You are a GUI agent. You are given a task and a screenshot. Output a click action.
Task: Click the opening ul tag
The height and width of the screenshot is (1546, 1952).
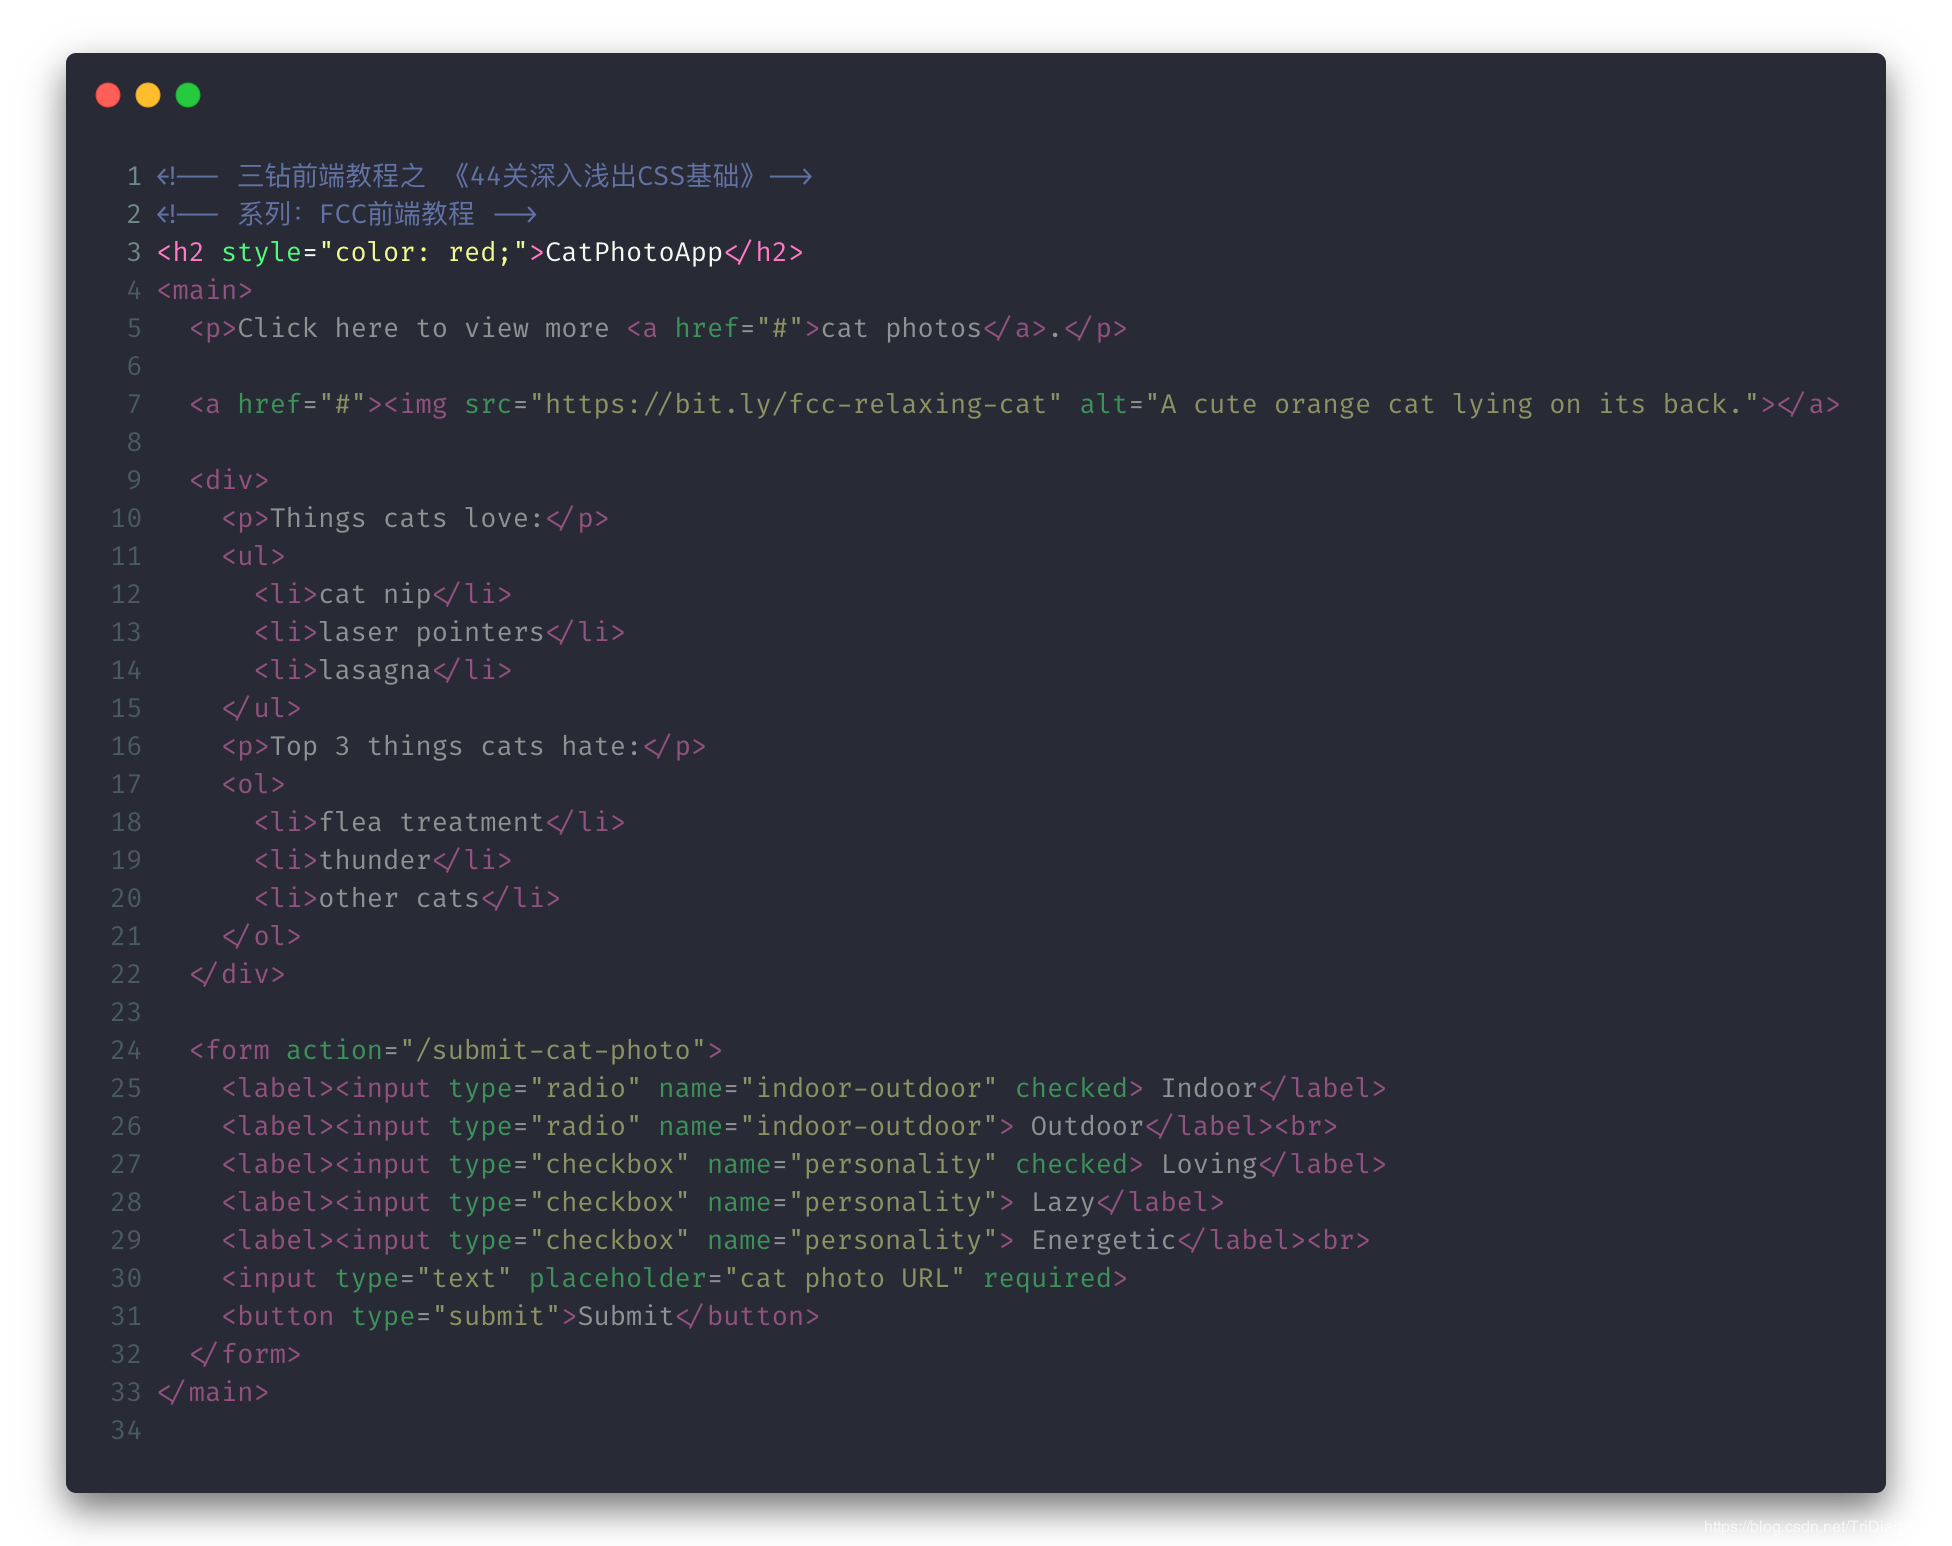pyautogui.click(x=253, y=556)
